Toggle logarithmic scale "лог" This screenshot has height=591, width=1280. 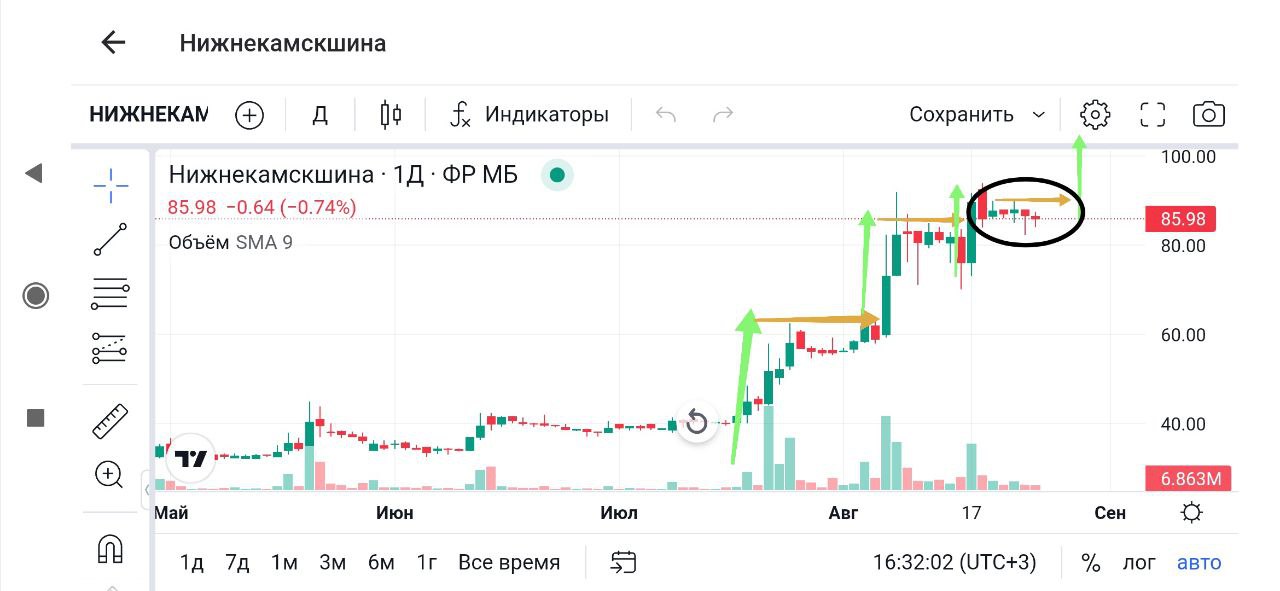click(x=1139, y=563)
